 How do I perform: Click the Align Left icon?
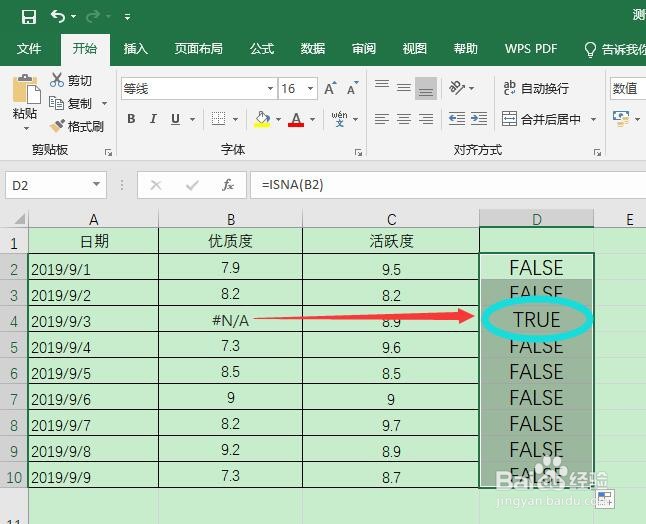382,119
